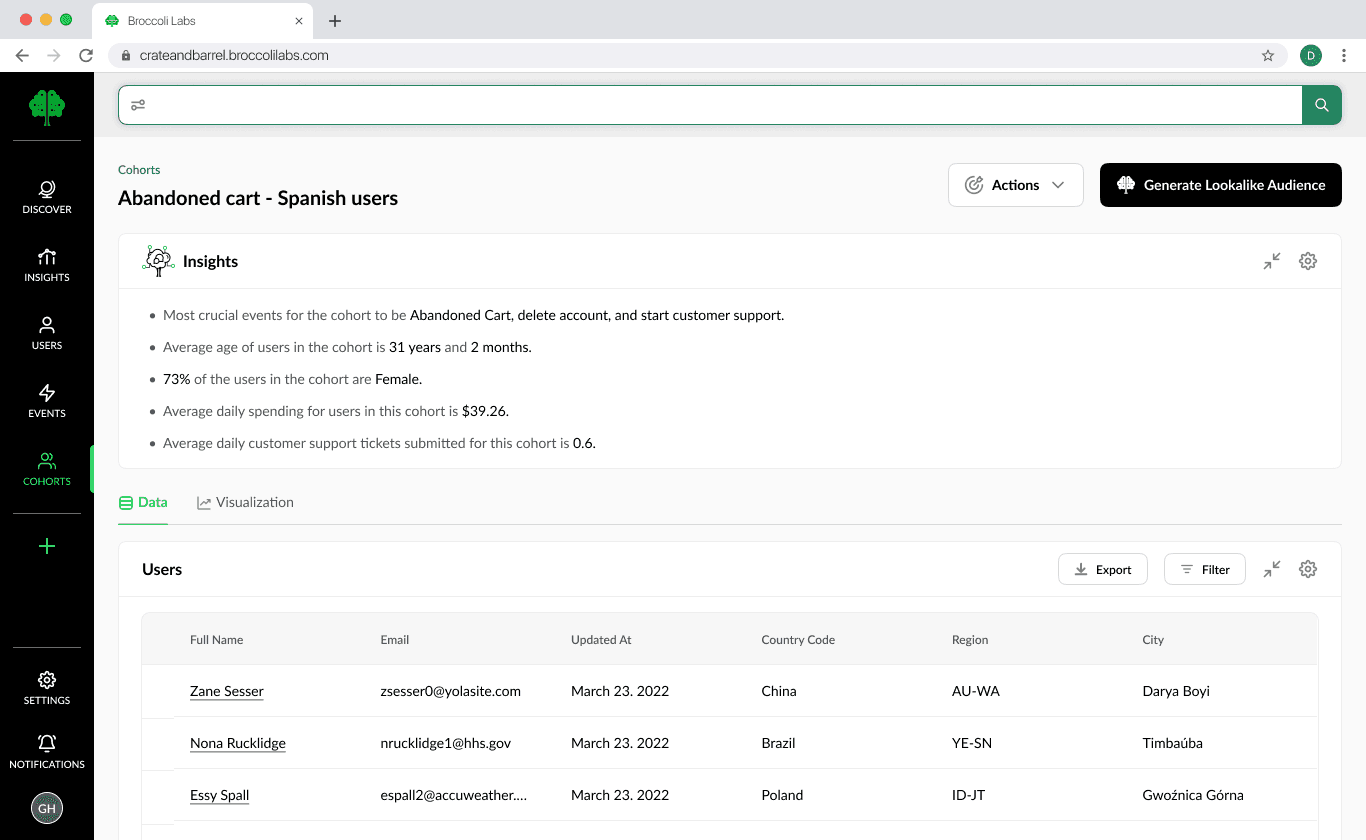The image size is (1366, 840).
Task: Open the browser profile D avatar
Action: pyautogui.click(x=1311, y=56)
